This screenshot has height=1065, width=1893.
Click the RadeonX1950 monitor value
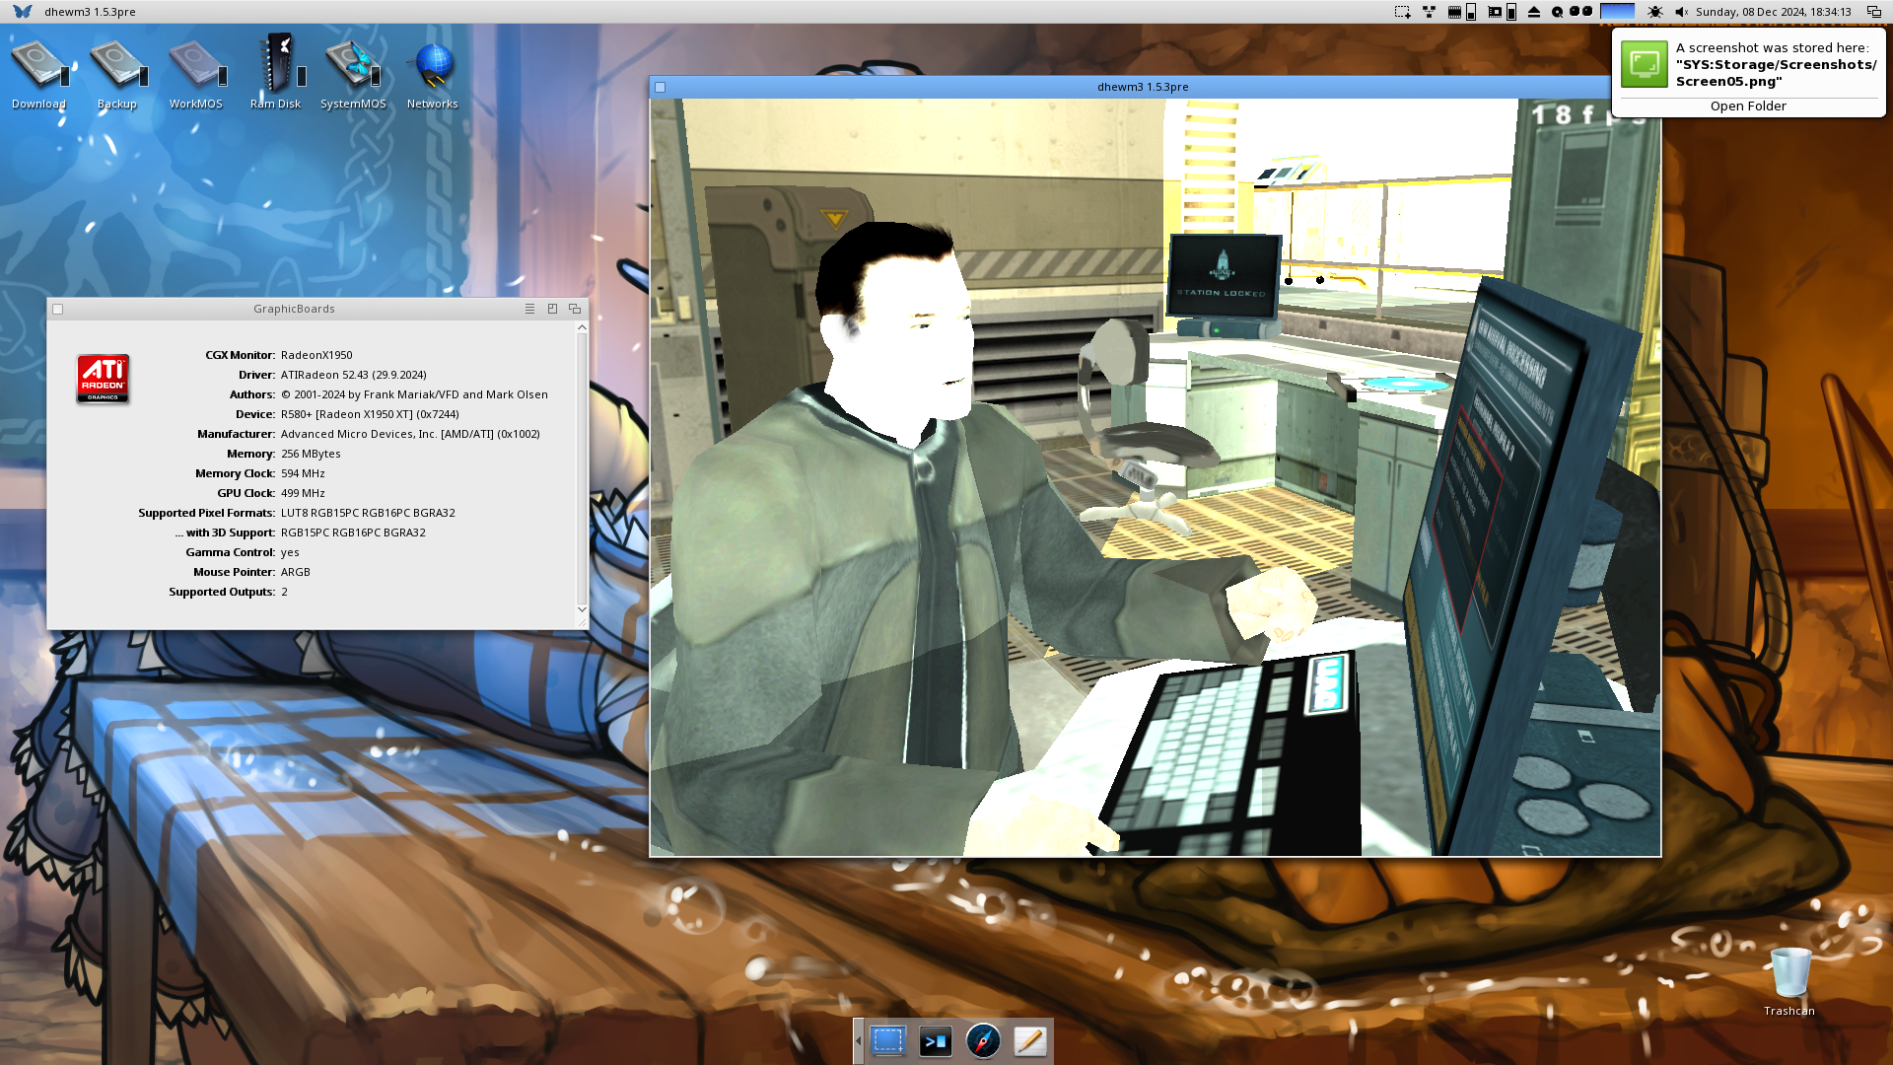316,355
